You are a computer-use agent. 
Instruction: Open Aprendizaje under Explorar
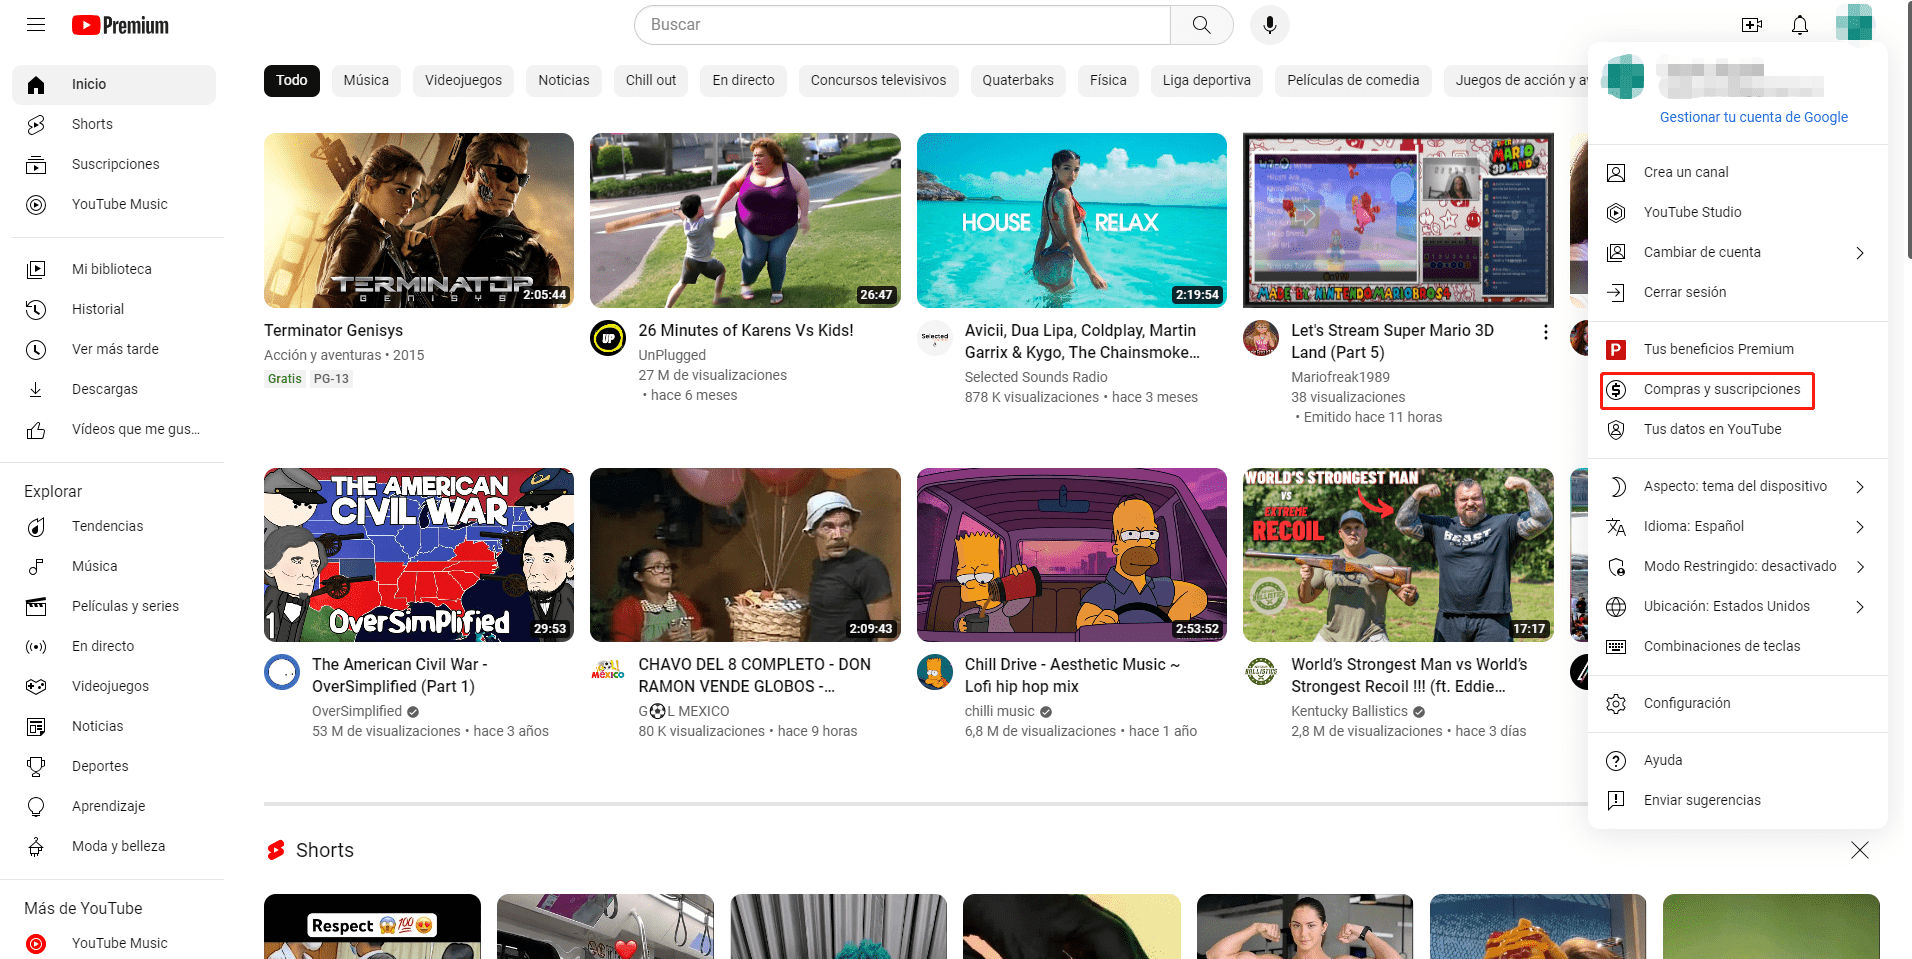pos(114,806)
